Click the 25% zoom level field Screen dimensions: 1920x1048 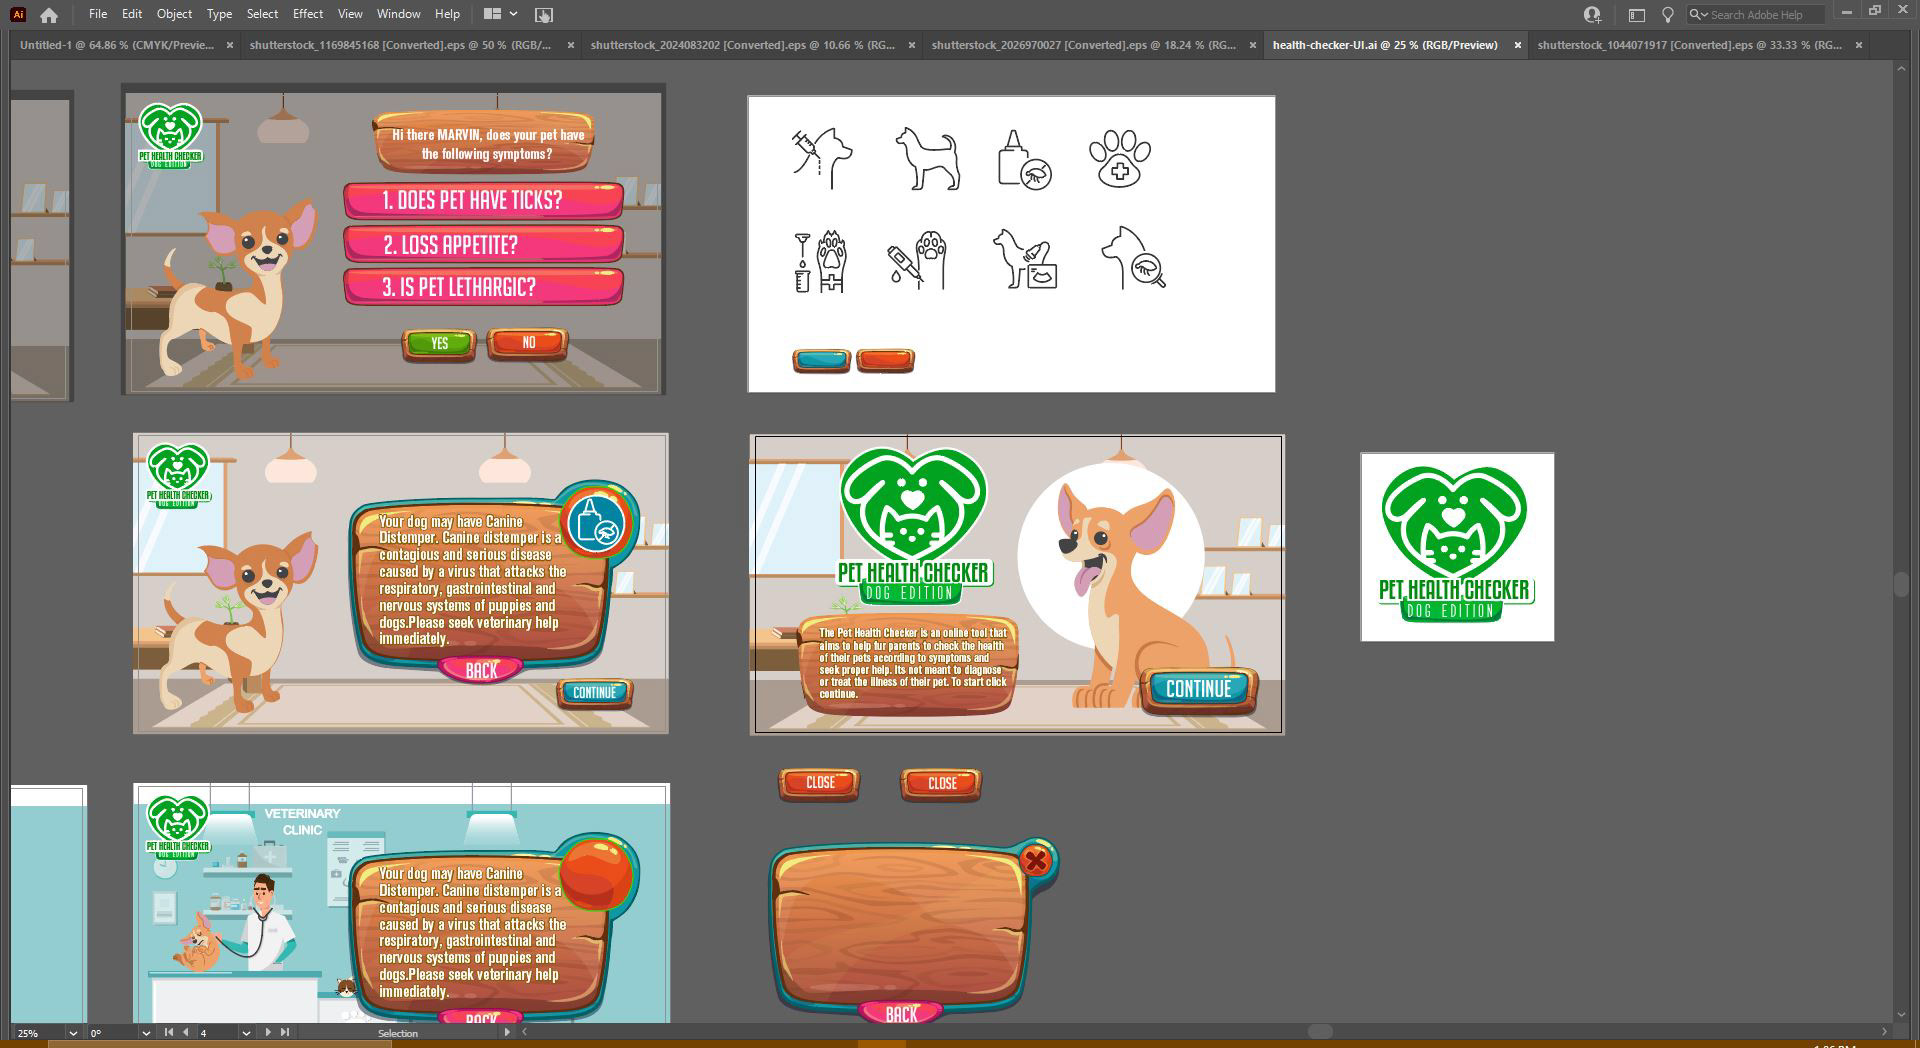[38, 1033]
